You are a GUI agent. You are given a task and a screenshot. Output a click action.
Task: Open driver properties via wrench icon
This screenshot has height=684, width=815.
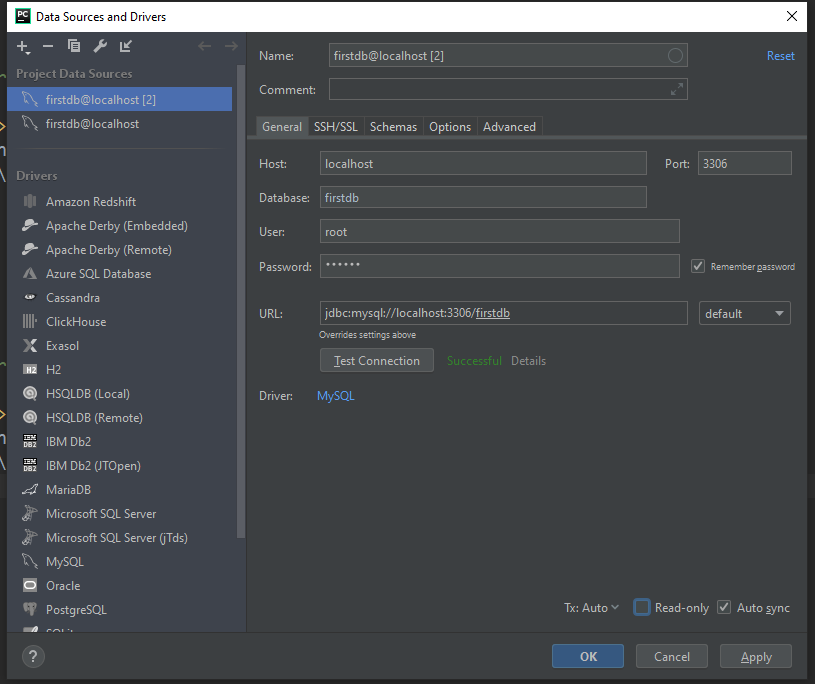[100, 46]
